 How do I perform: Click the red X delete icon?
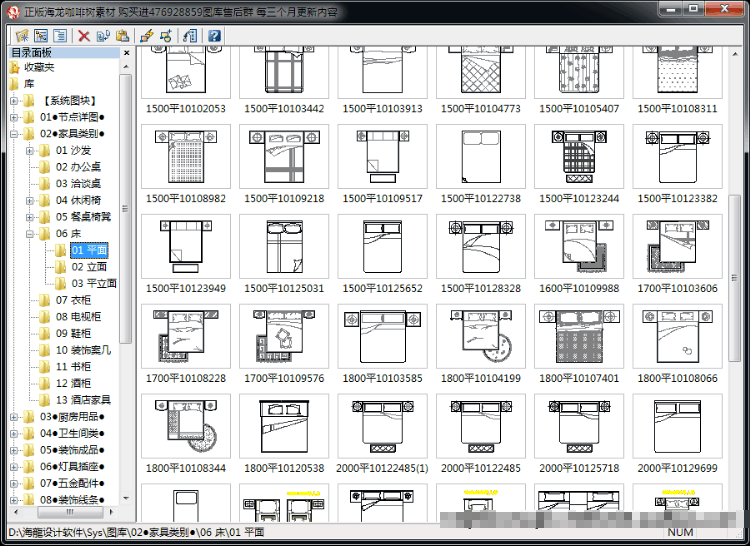tap(84, 36)
